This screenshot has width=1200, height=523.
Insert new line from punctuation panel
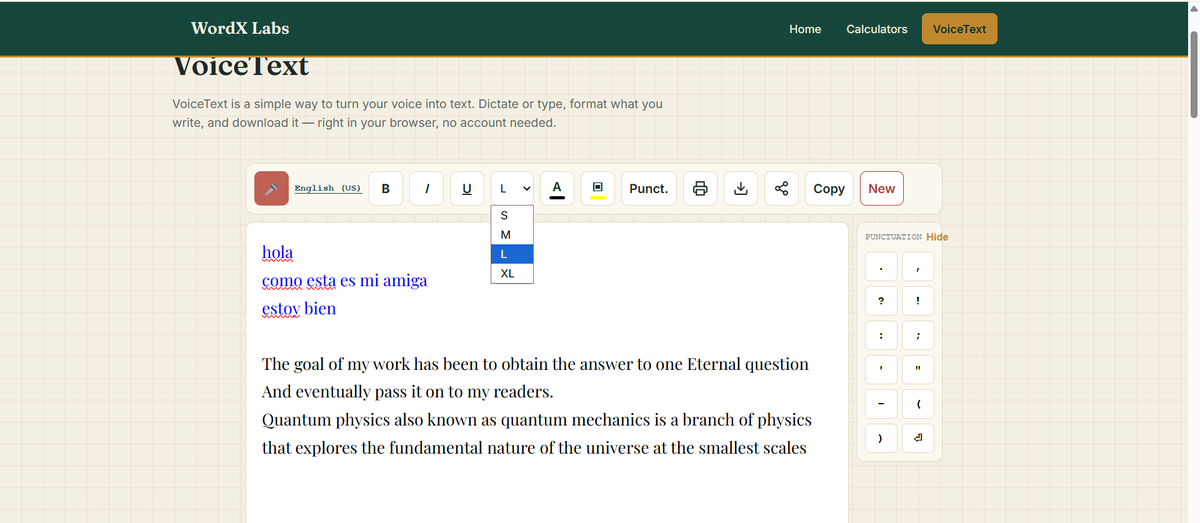coord(917,438)
